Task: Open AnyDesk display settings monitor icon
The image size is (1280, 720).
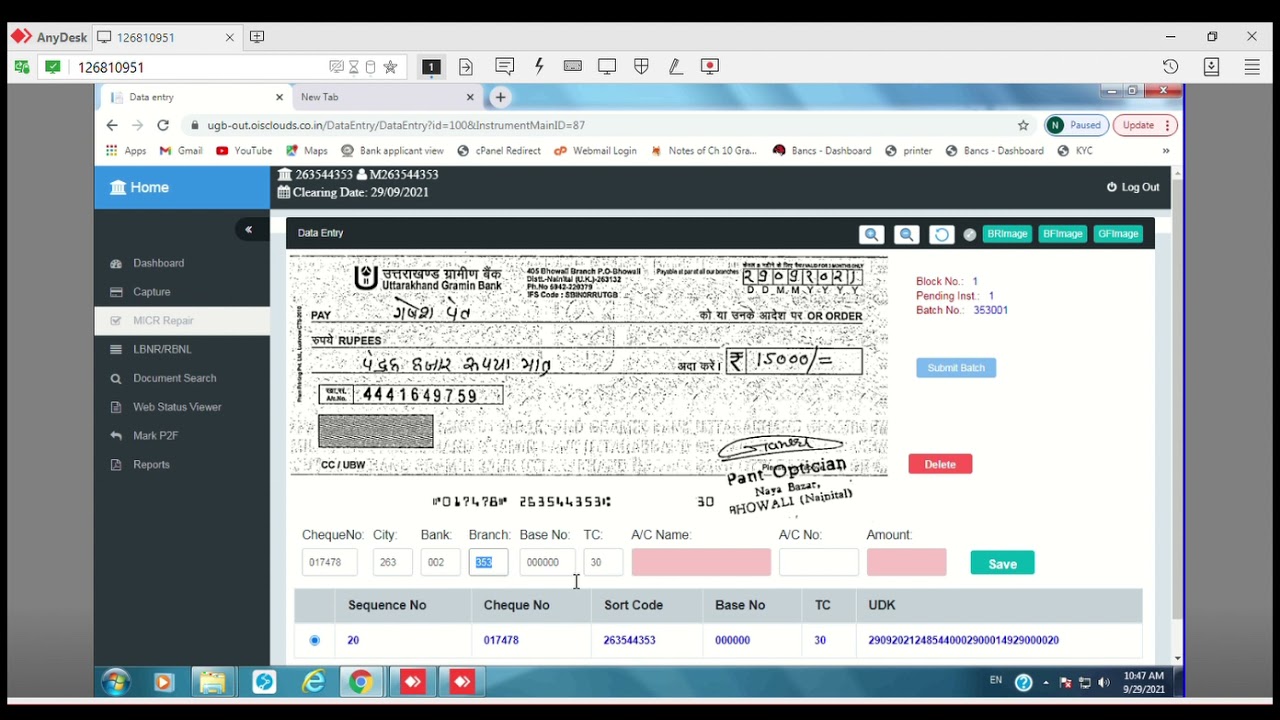Action: (607, 66)
